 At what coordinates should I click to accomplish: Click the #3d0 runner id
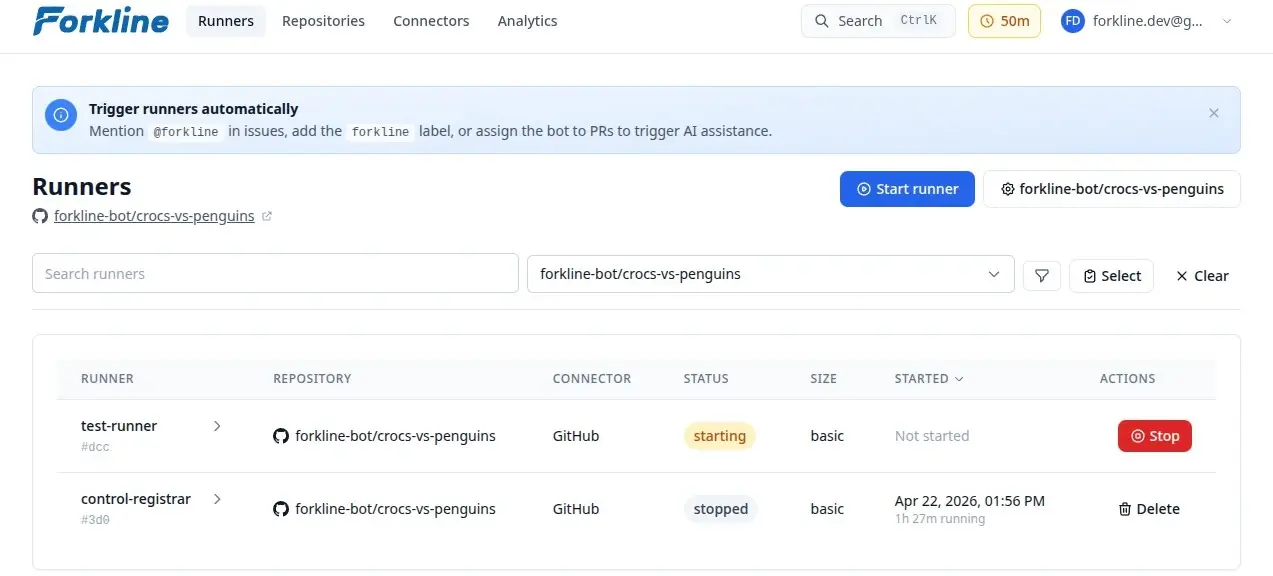click(95, 520)
